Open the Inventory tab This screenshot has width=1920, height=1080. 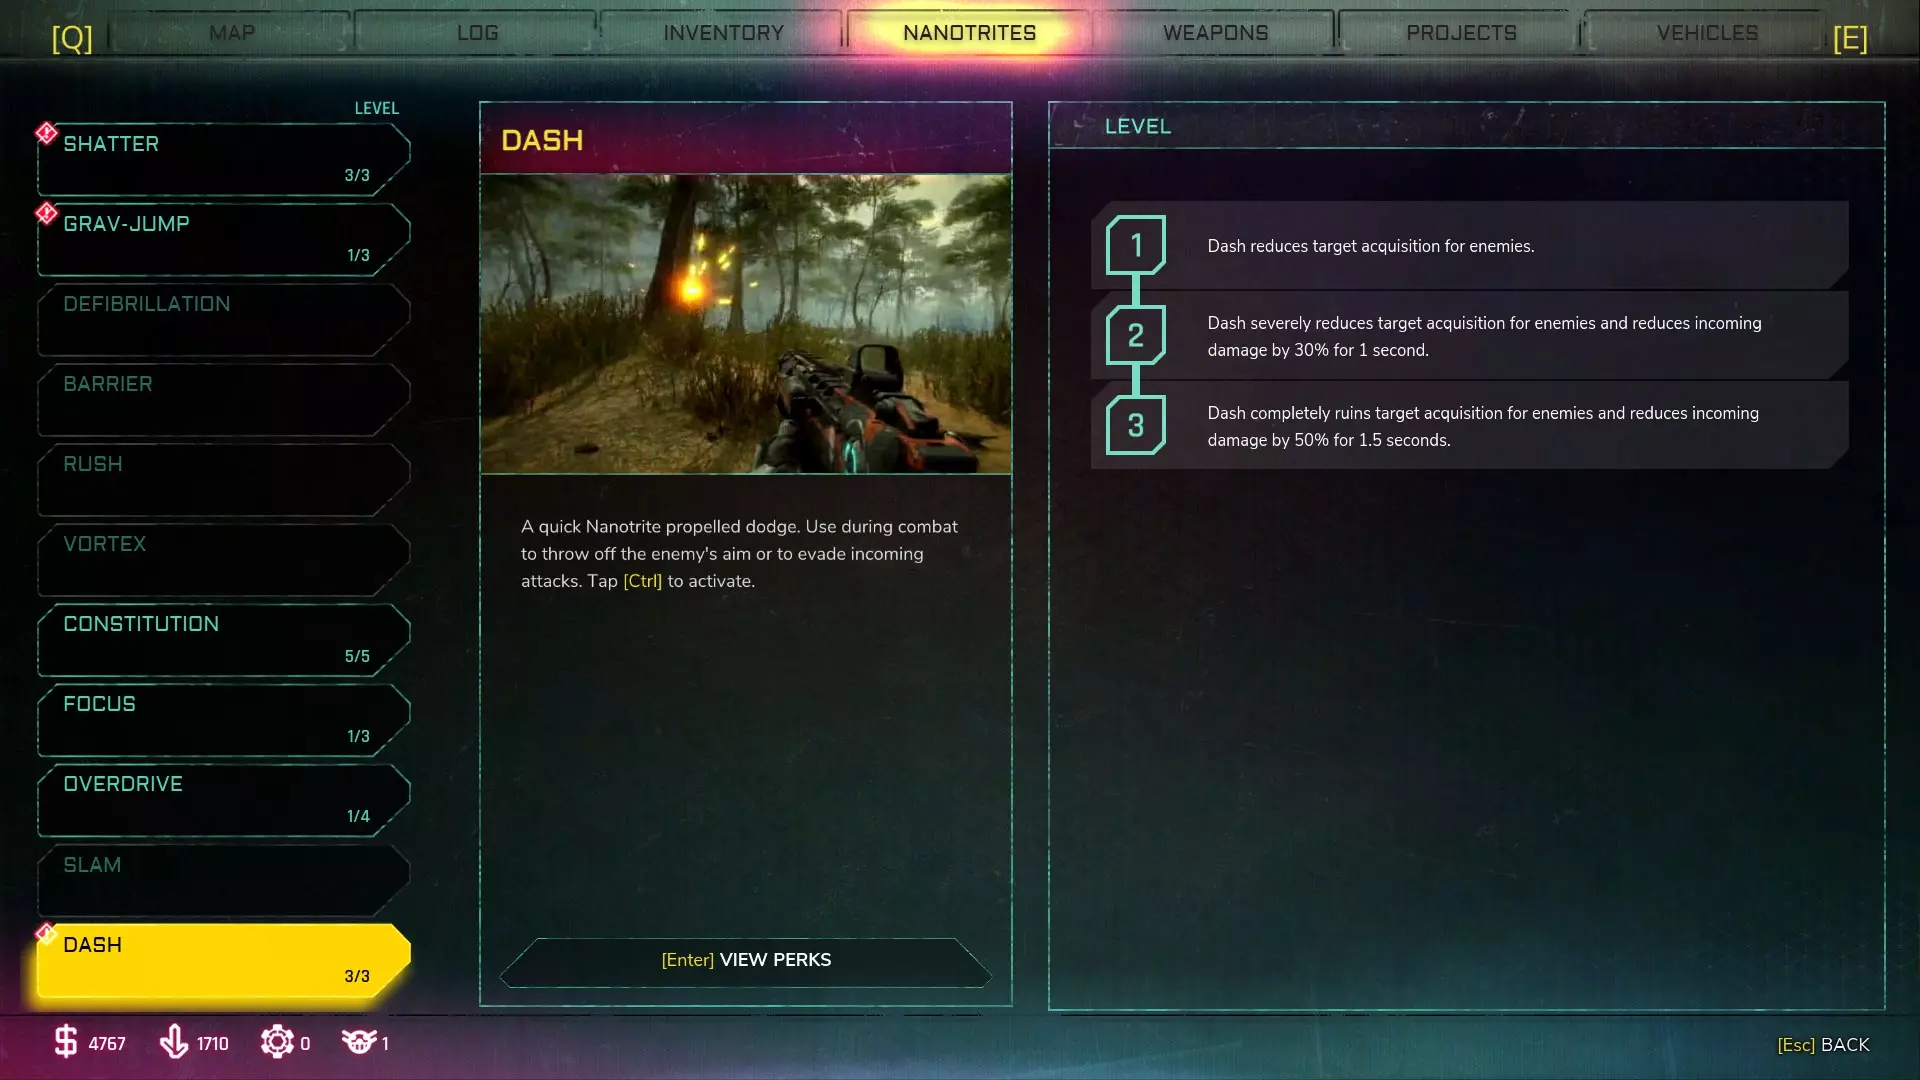pos(723,33)
